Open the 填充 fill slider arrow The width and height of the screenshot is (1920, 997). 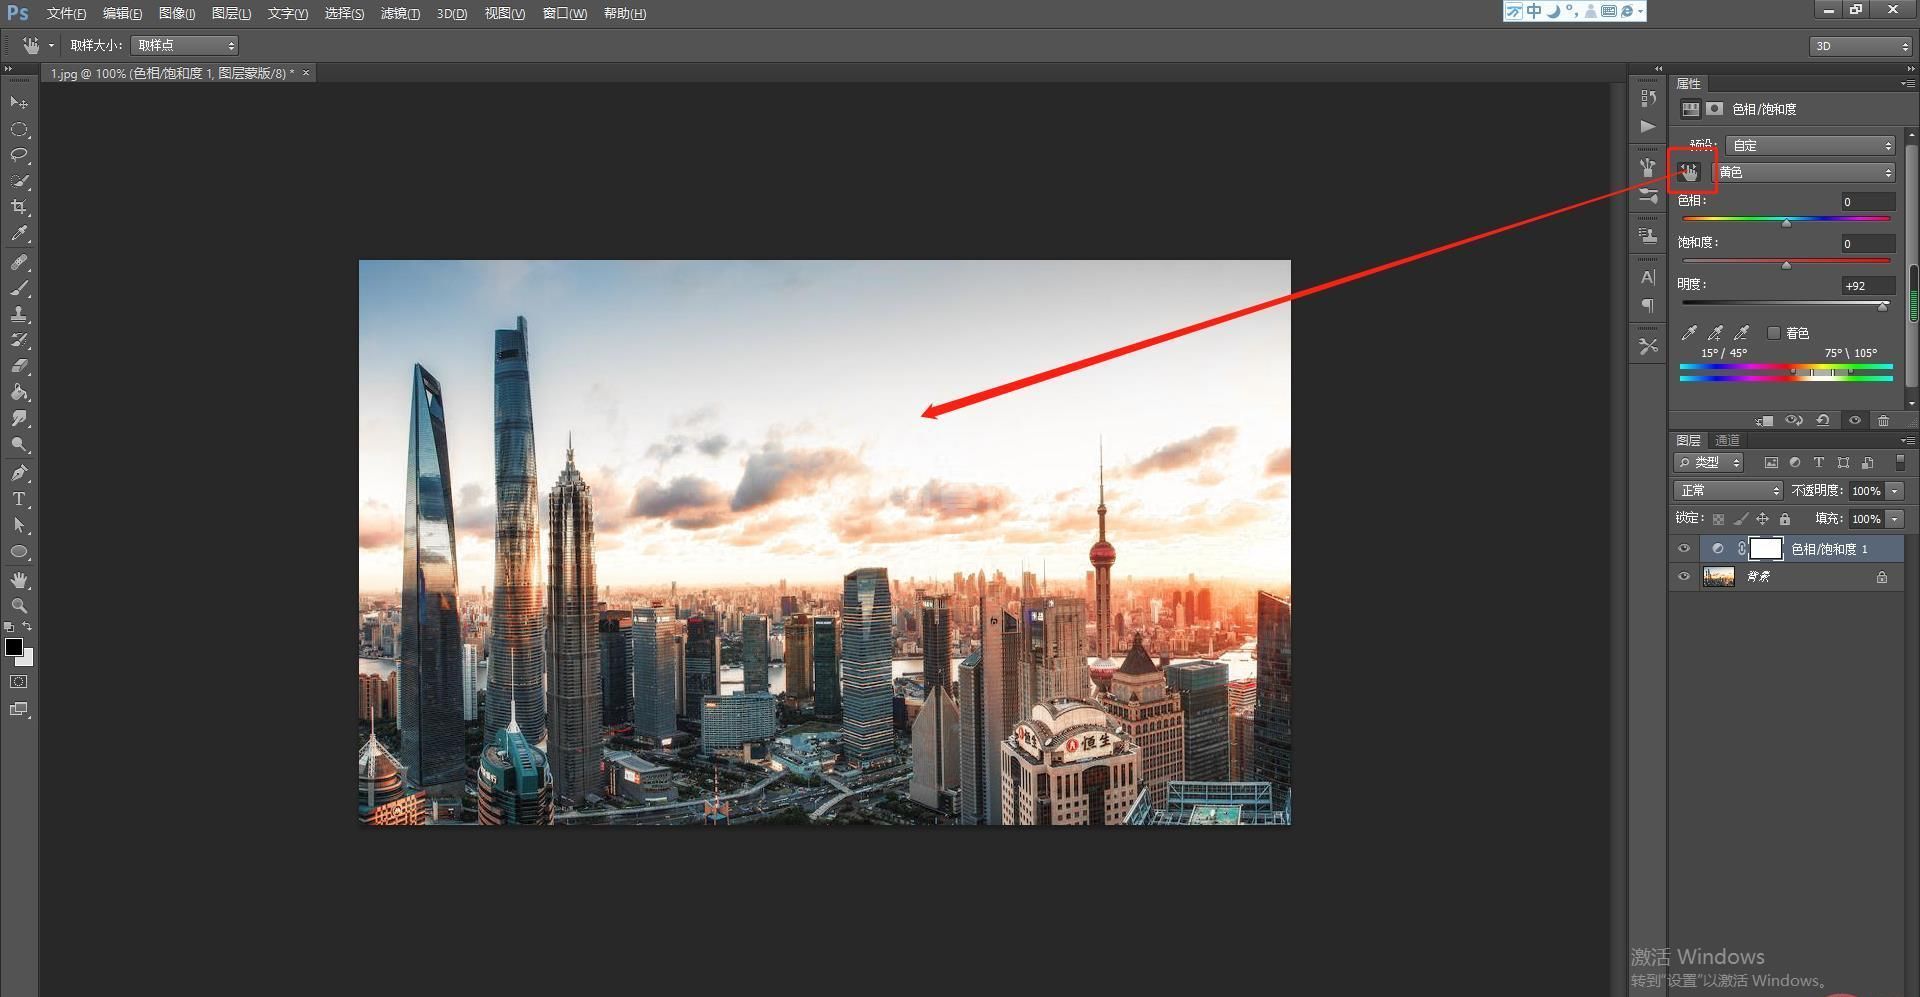[x=1895, y=519]
